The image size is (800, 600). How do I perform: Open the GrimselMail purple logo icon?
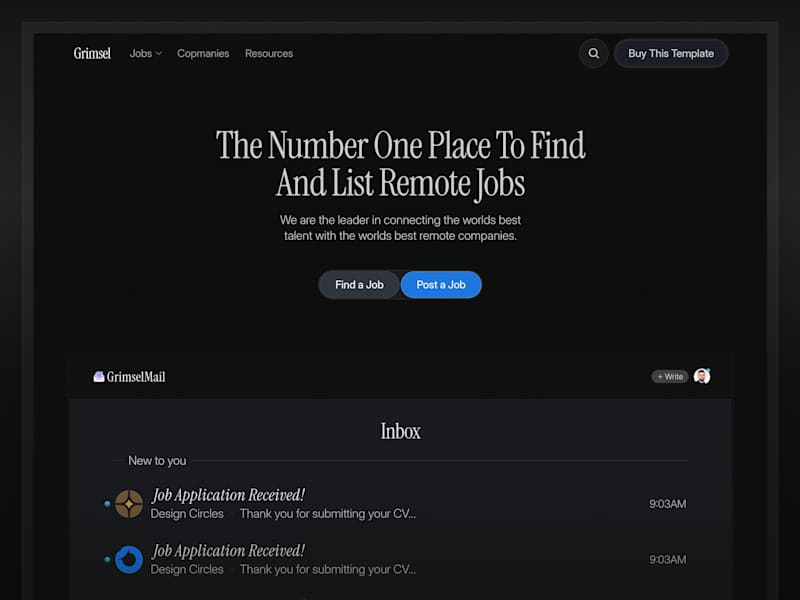click(99, 377)
